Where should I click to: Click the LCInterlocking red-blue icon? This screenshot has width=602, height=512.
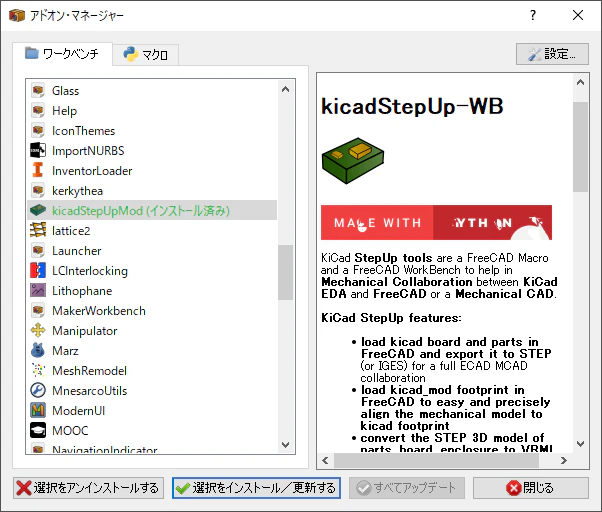pyautogui.click(x=38, y=270)
